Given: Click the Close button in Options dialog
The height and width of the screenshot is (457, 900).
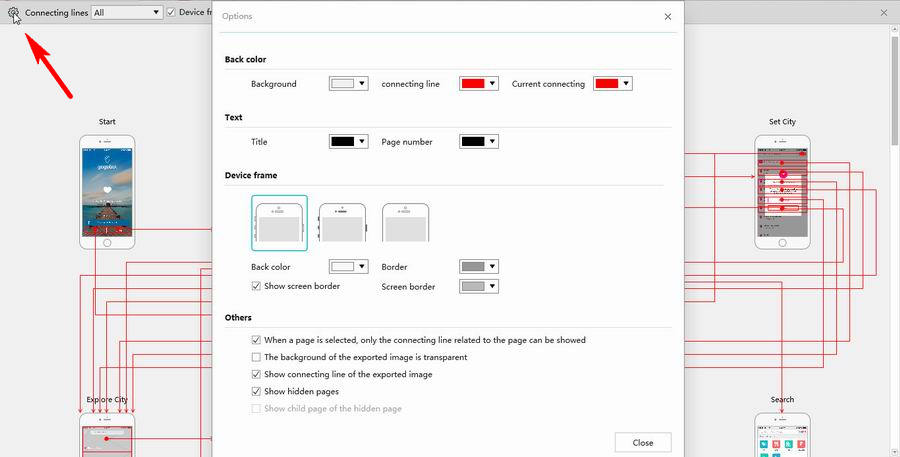Looking at the screenshot, I should click(643, 443).
